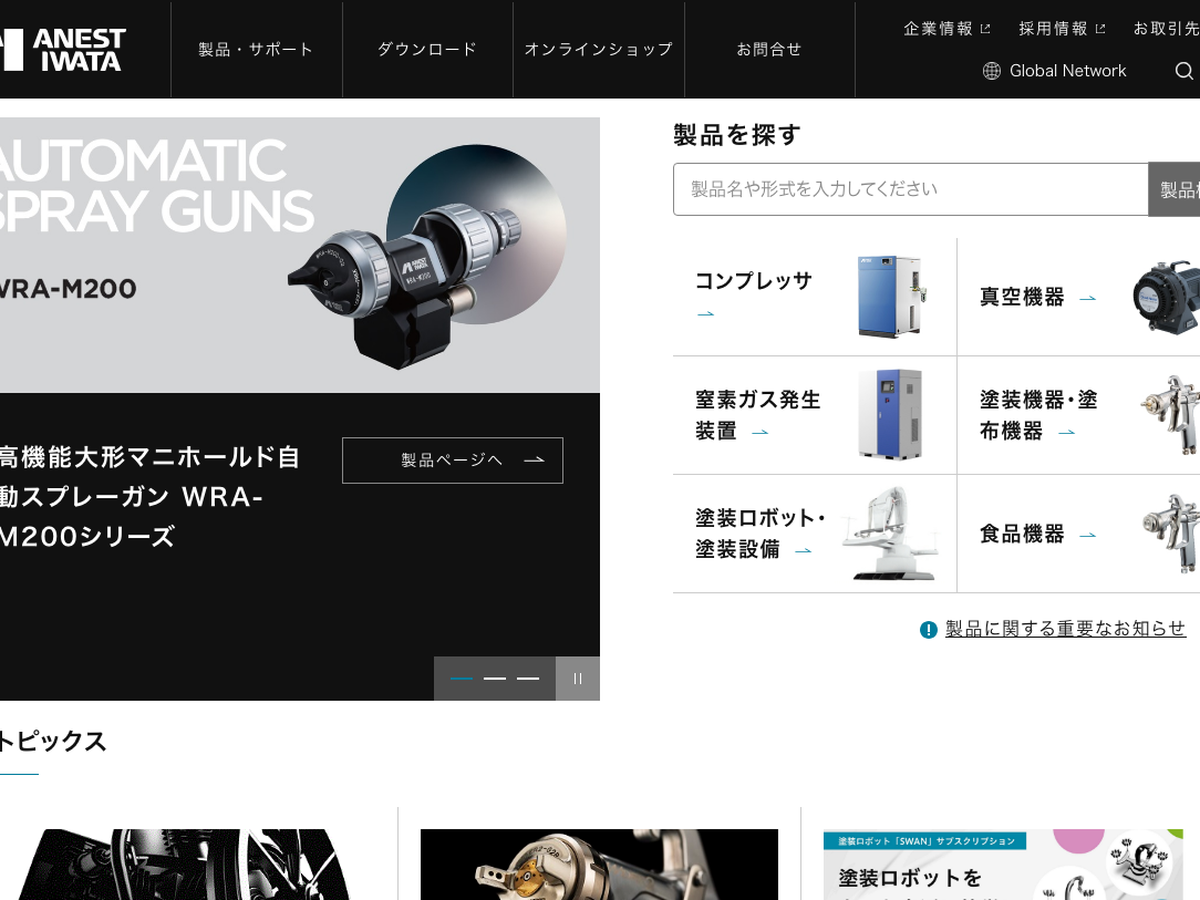This screenshot has width=1200, height=900.
Task: Open 製品に関する重要なお知らせ notice link
Action: pyautogui.click(x=1065, y=629)
